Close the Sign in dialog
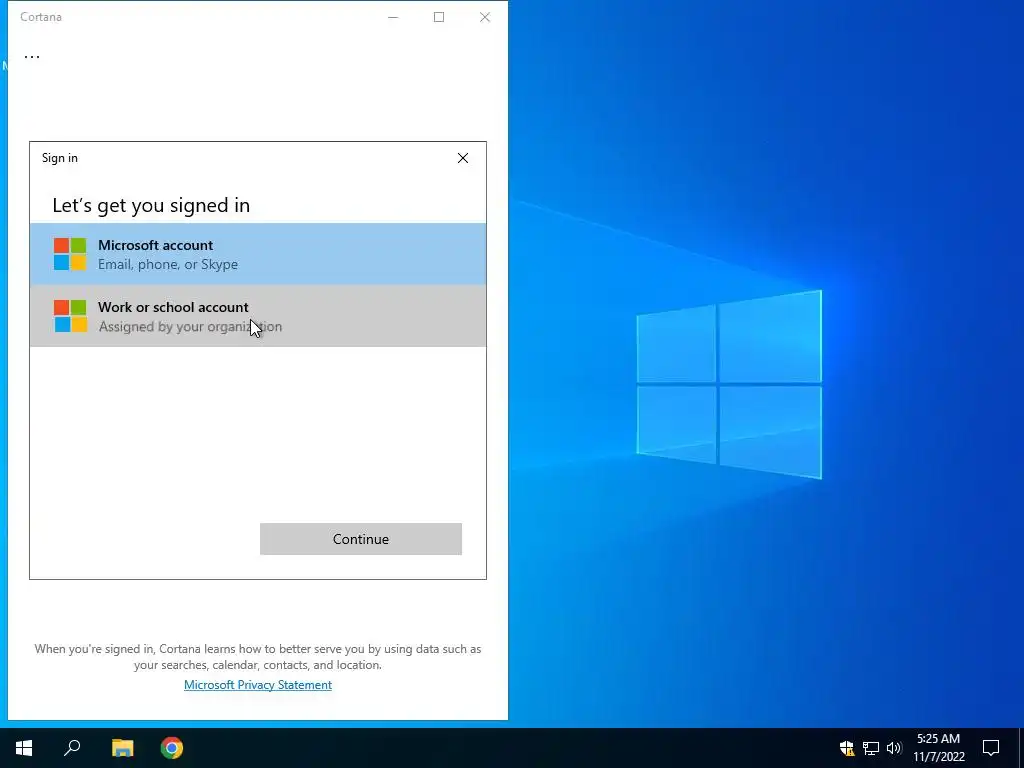Image resolution: width=1024 pixels, height=768 pixels. pyautogui.click(x=463, y=158)
